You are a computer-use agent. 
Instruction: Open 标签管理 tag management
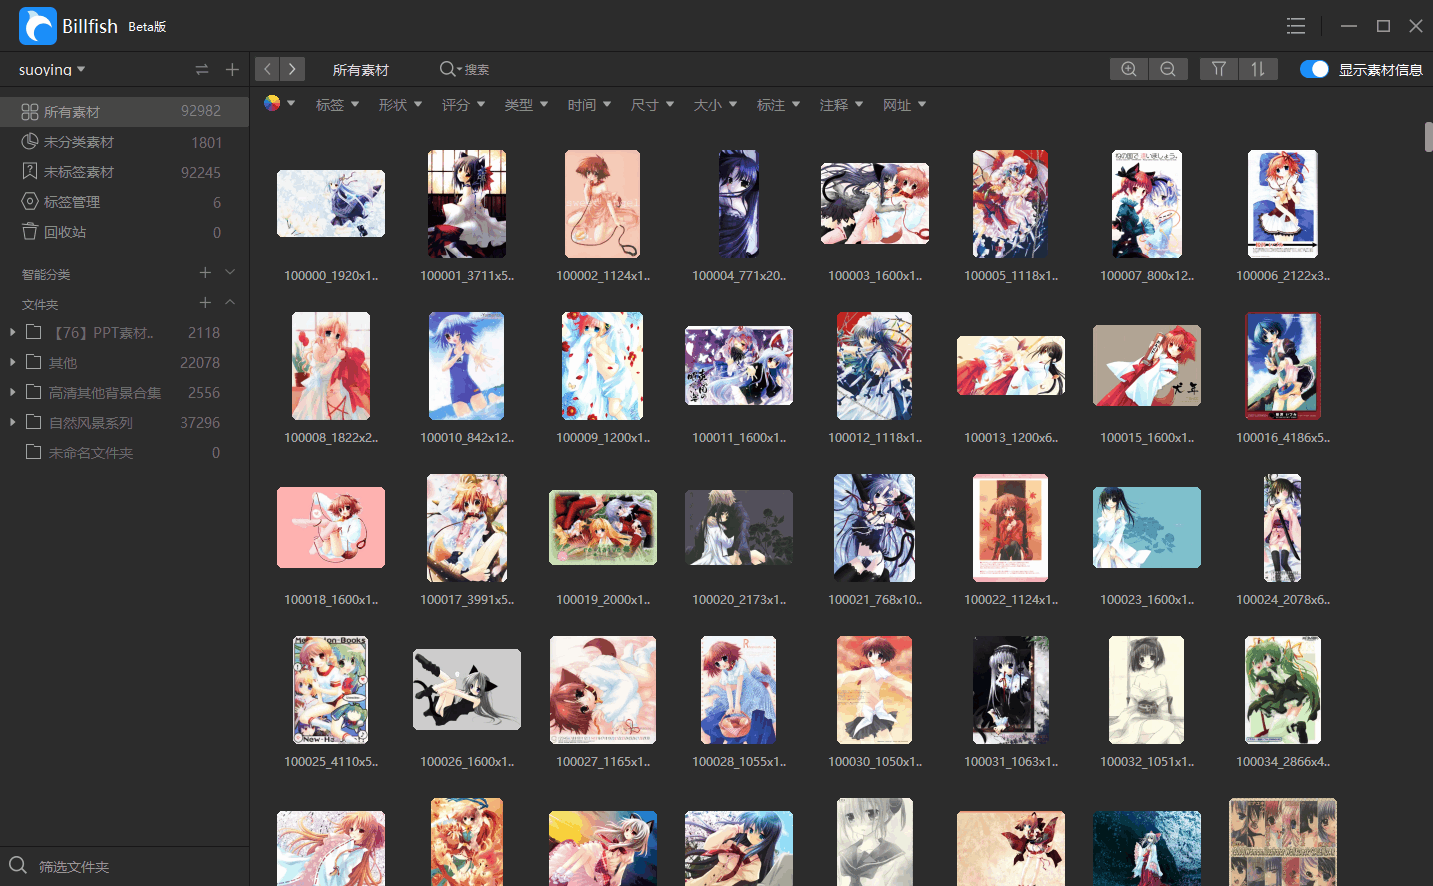click(124, 202)
